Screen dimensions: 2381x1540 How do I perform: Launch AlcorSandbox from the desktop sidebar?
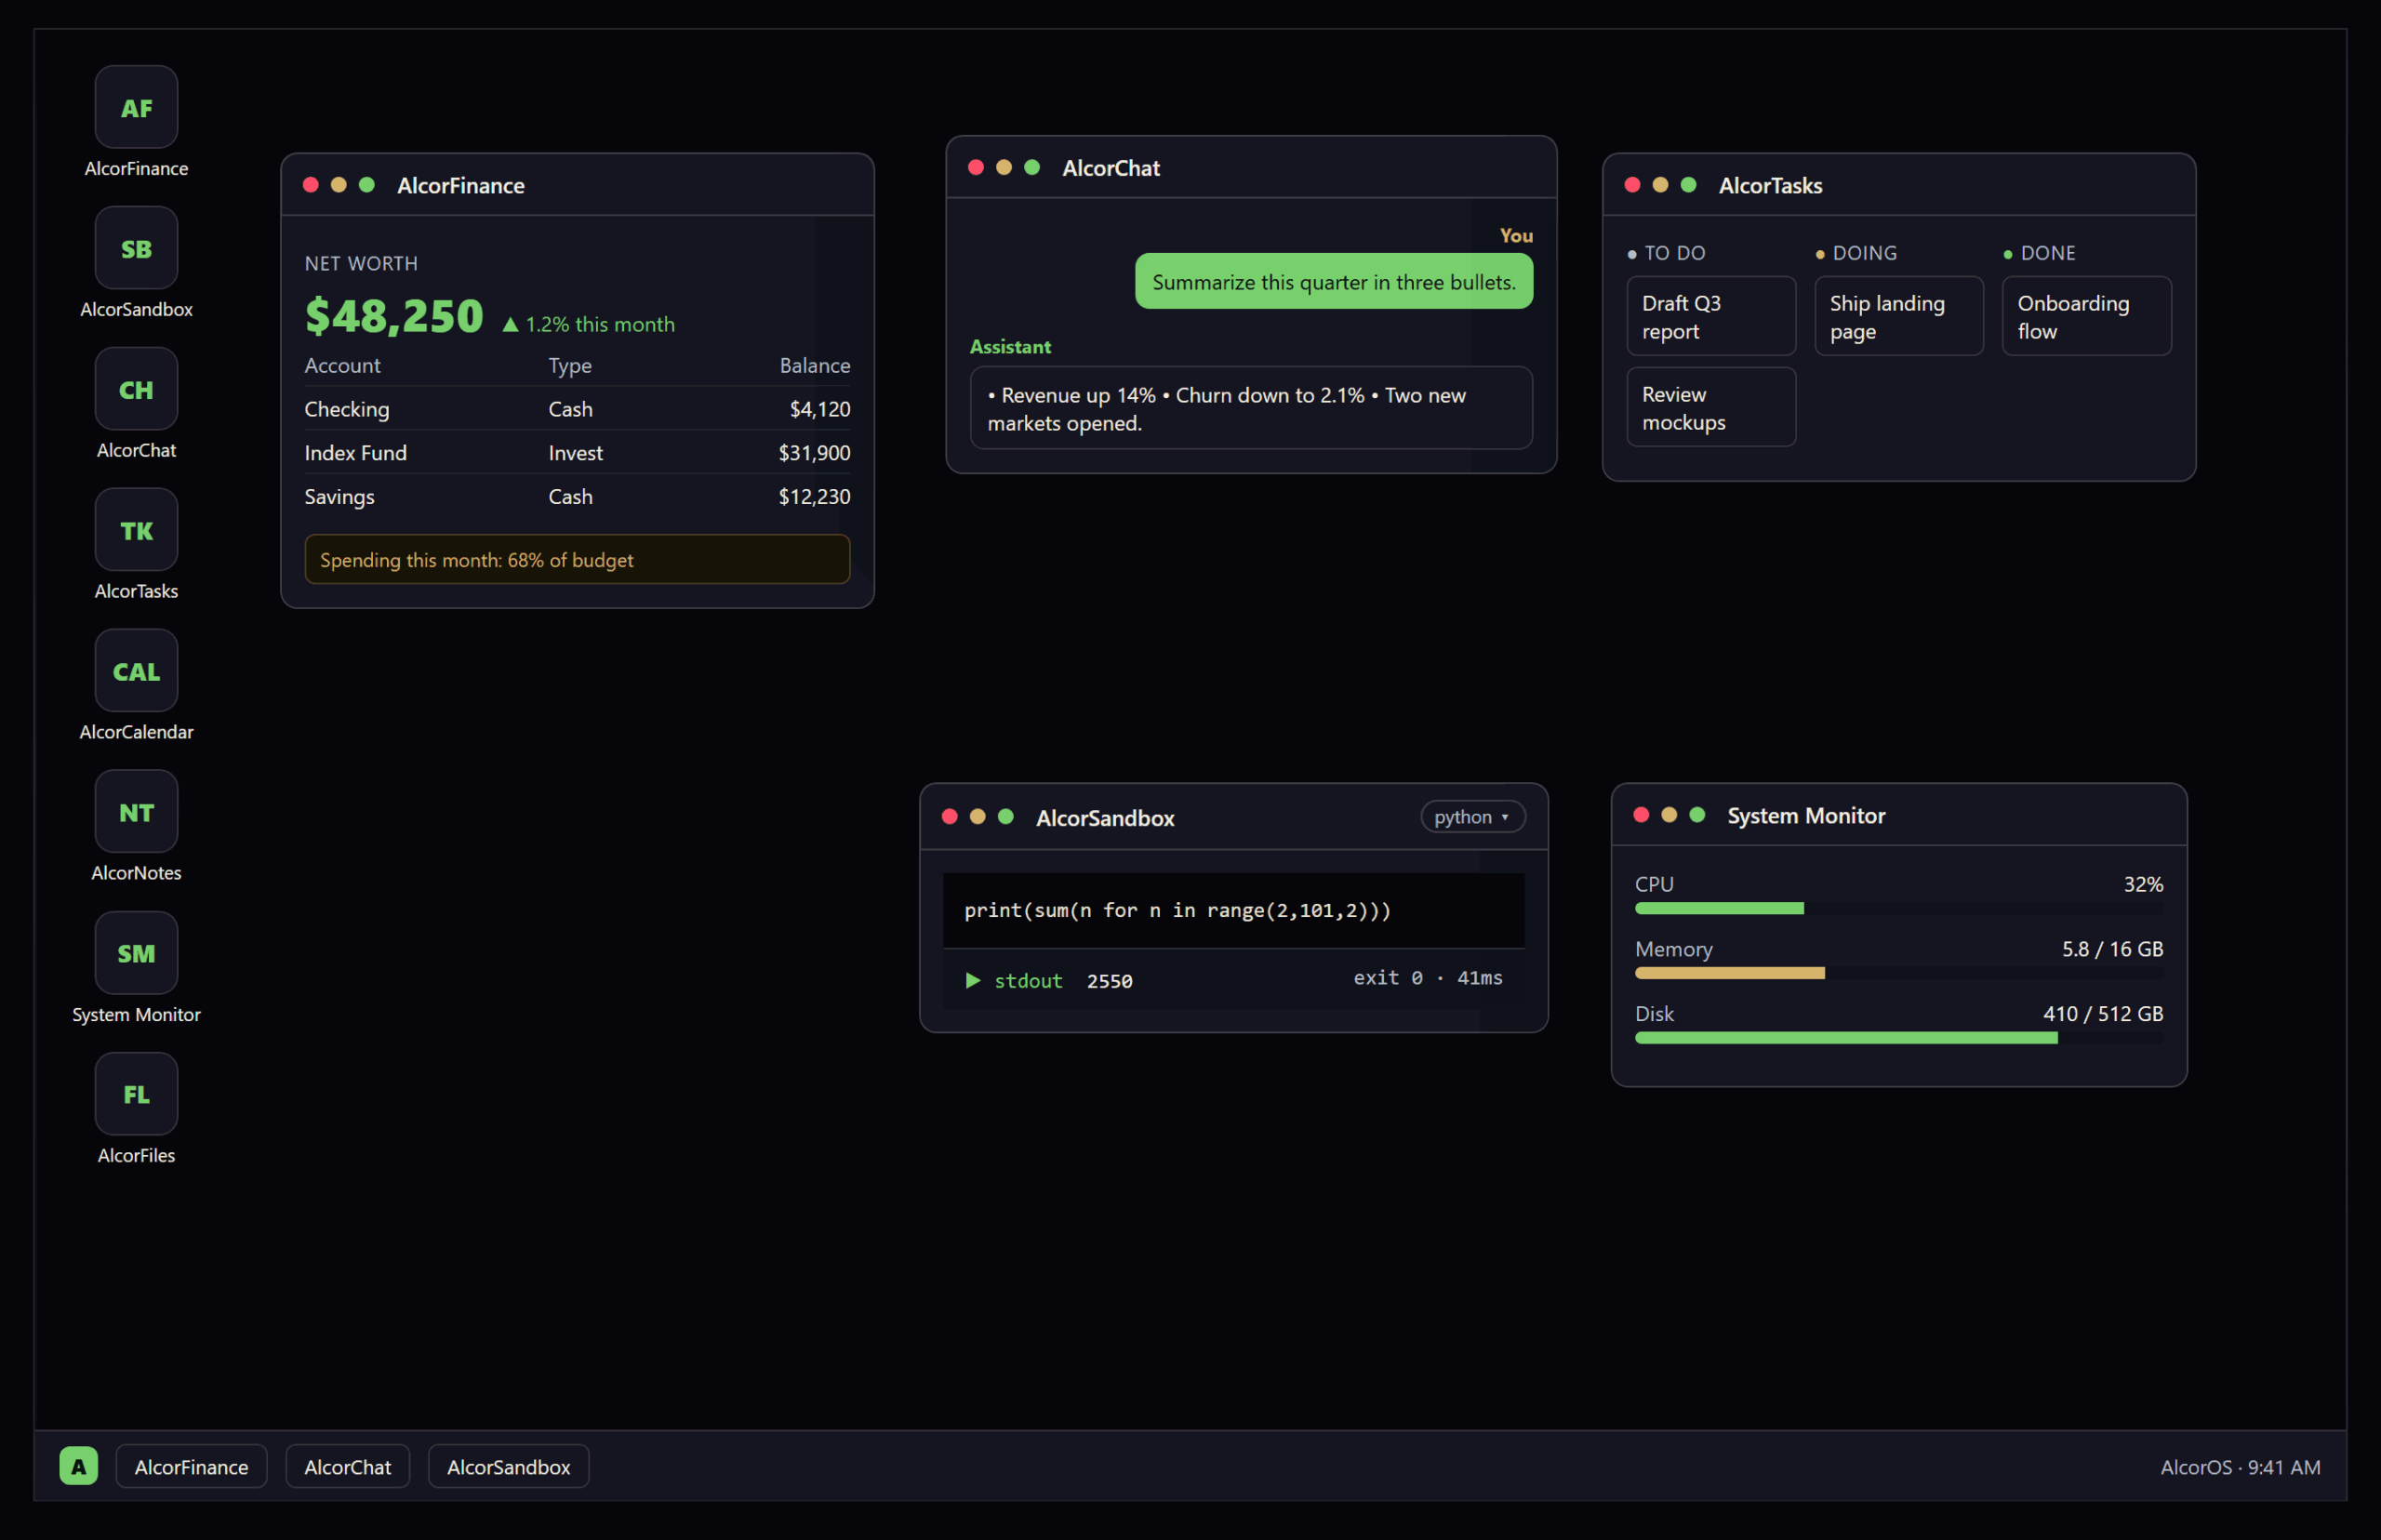136,248
